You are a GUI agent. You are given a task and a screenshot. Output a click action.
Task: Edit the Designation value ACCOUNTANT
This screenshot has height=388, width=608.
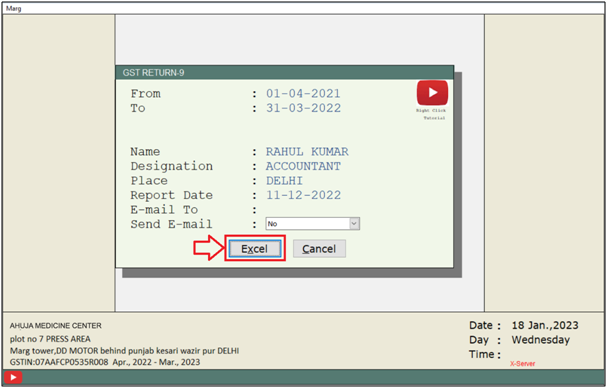(303, 166)
